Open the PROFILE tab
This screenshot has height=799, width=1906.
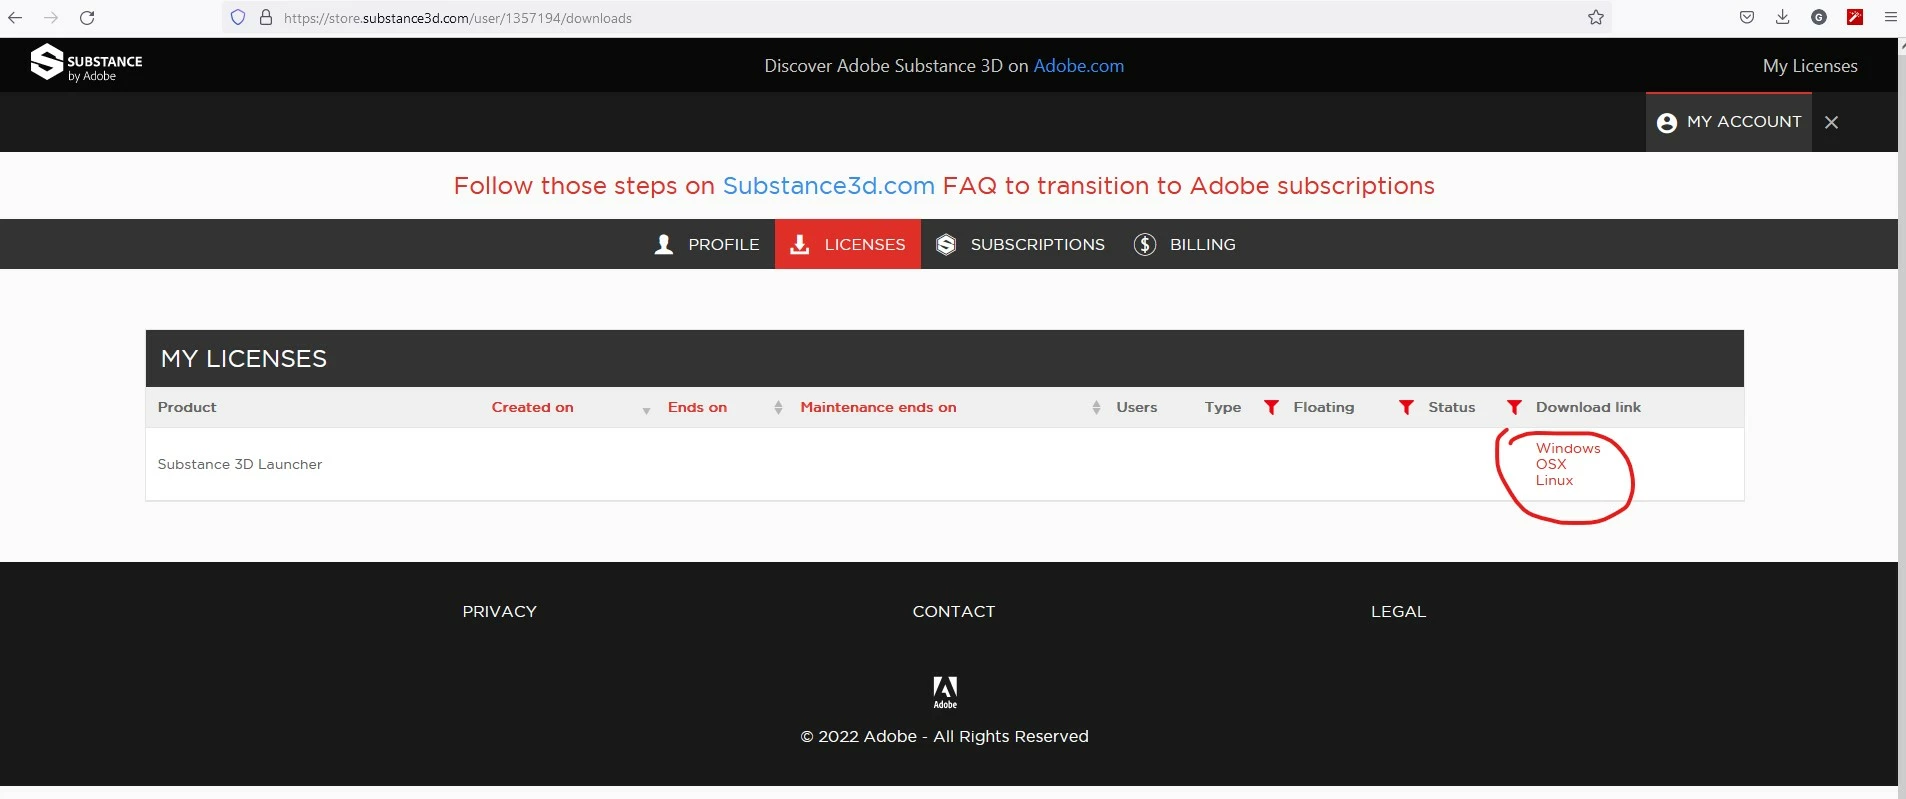(x=706, y=244)
